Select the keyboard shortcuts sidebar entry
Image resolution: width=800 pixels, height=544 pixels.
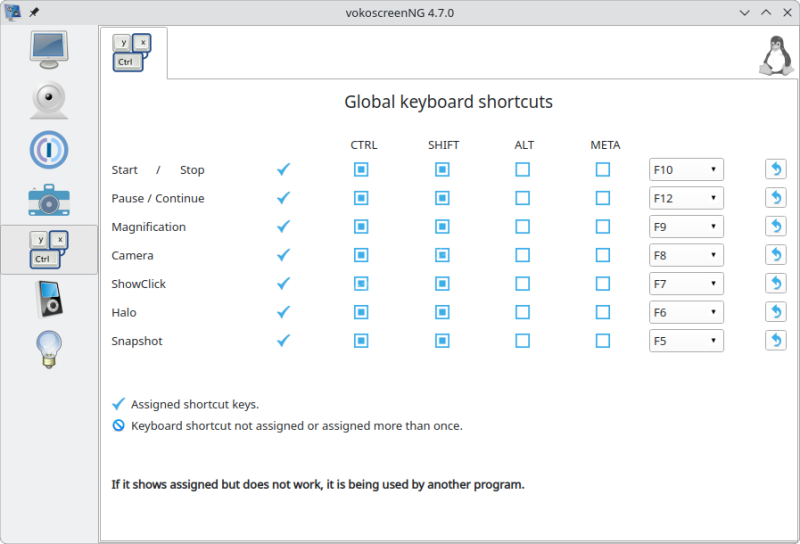[x=49, y=250]
